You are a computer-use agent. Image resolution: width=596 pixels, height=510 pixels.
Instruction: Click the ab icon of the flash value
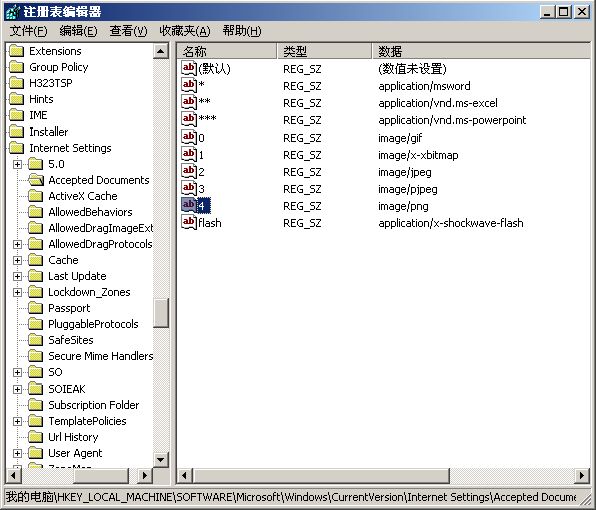coord(189,222)
